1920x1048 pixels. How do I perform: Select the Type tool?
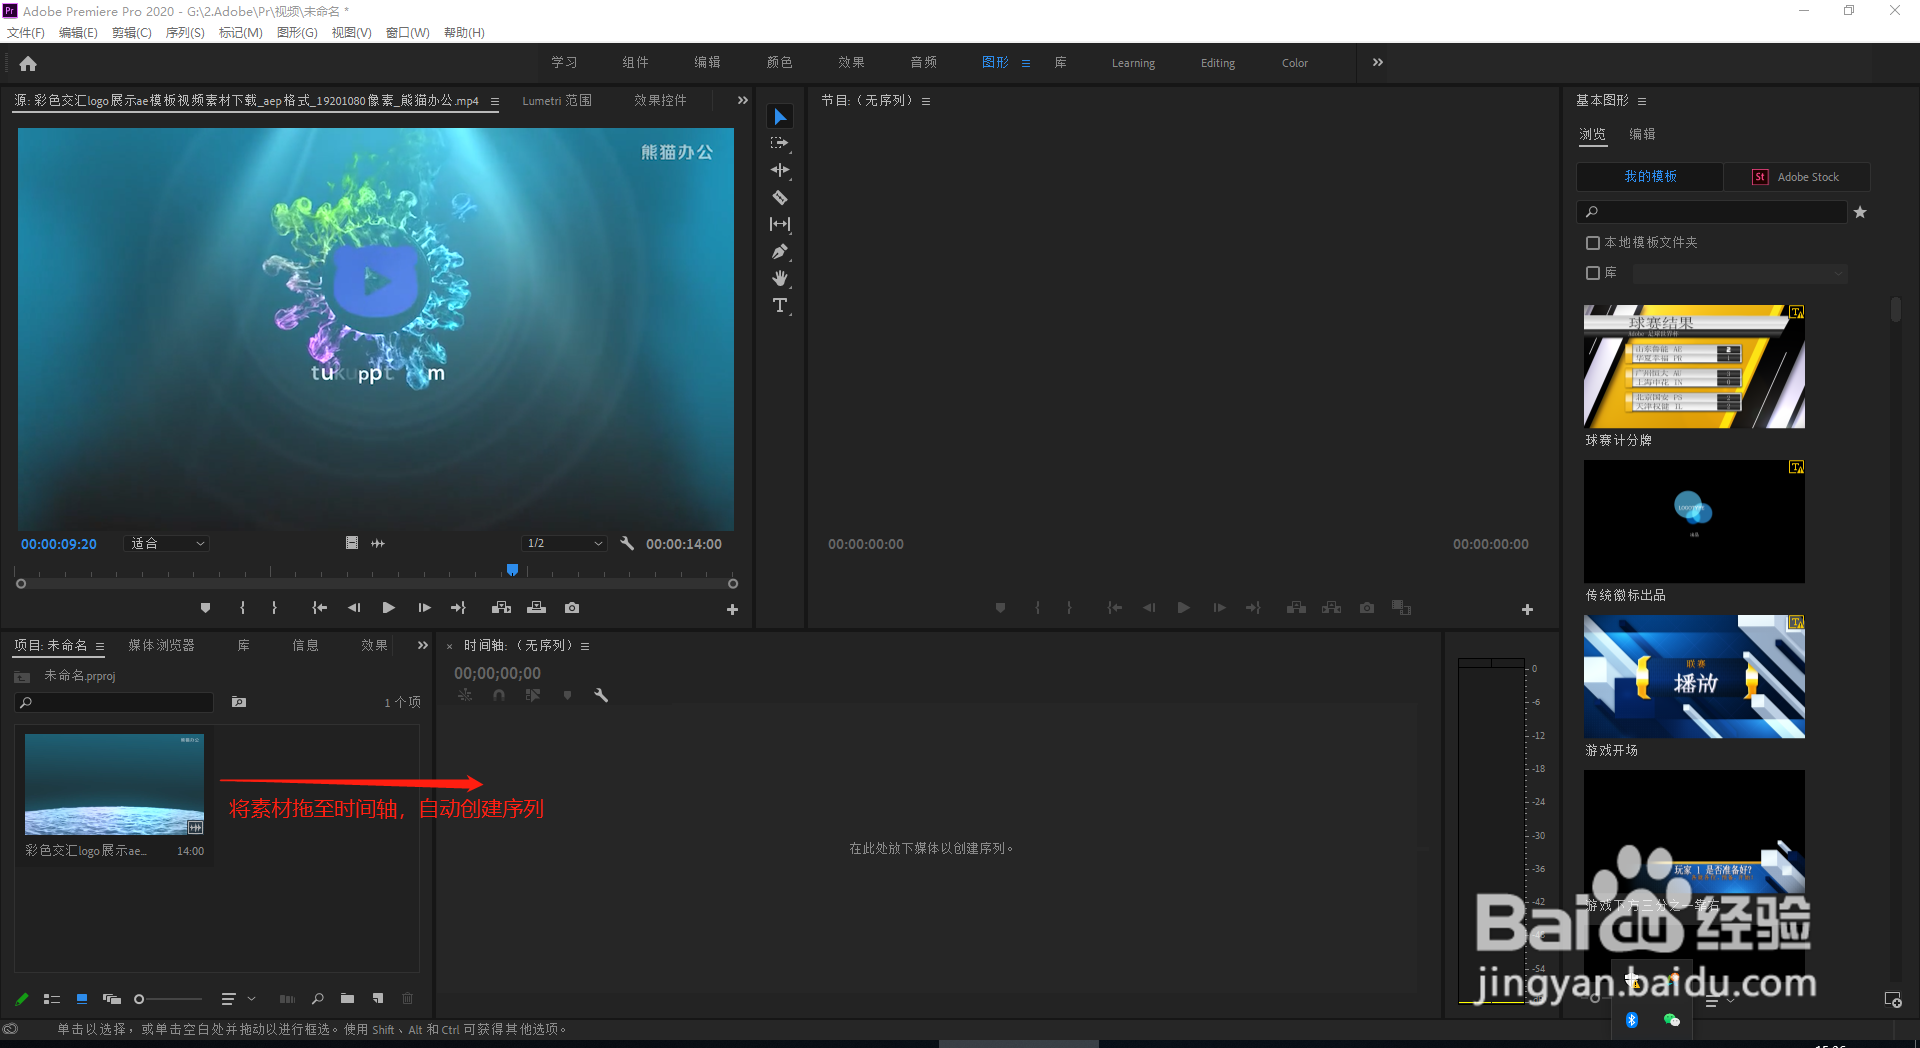[780, 306]
